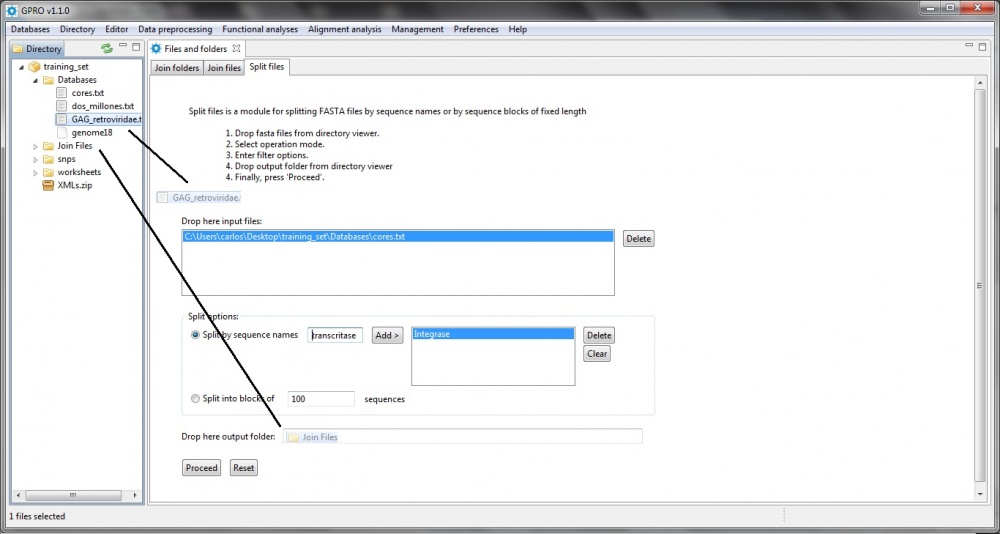Select 'Split by sequence names' radio button

pyautogui.click(x=195, y=335)
